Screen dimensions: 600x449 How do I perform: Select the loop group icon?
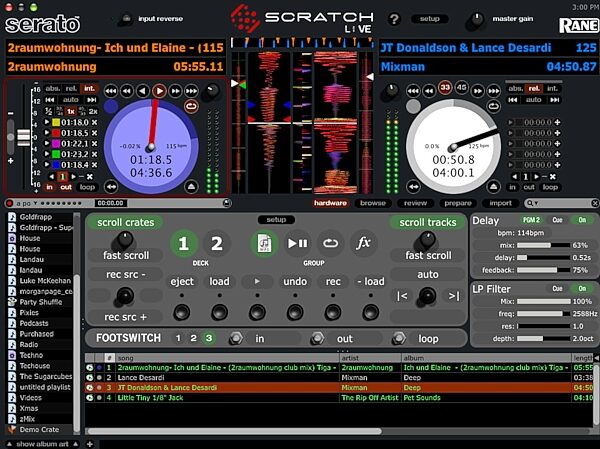pyautogui.click(x=330, y=243)
